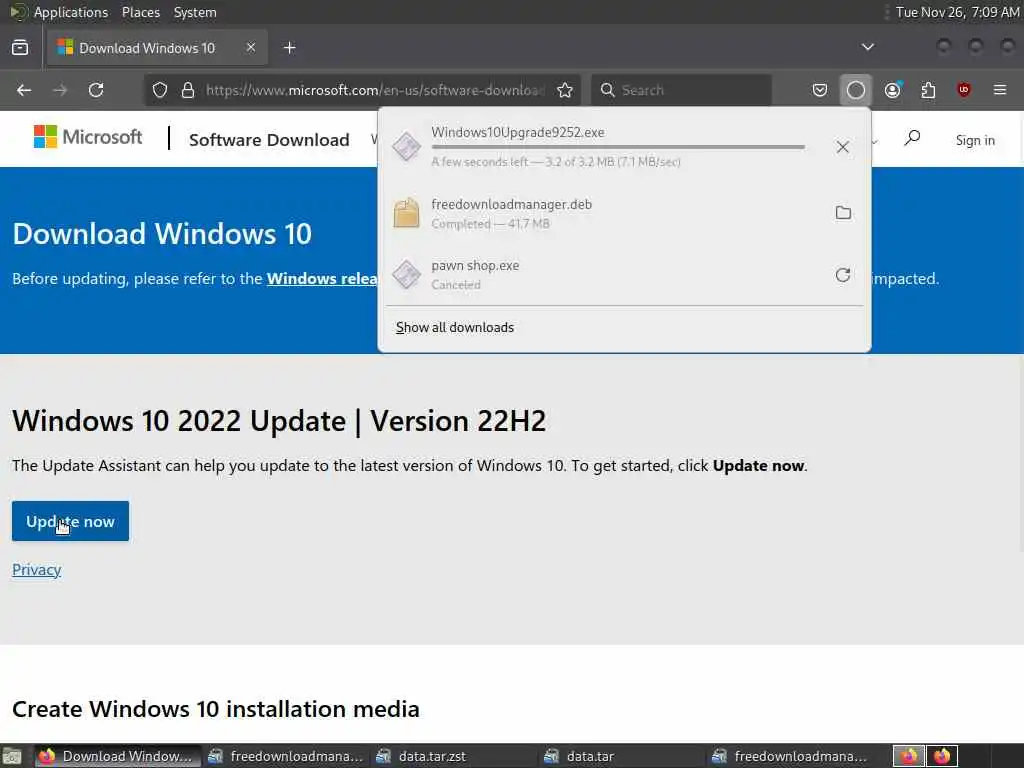
Task: Retry the pawn shop.exe download
Action: [843, 275]
